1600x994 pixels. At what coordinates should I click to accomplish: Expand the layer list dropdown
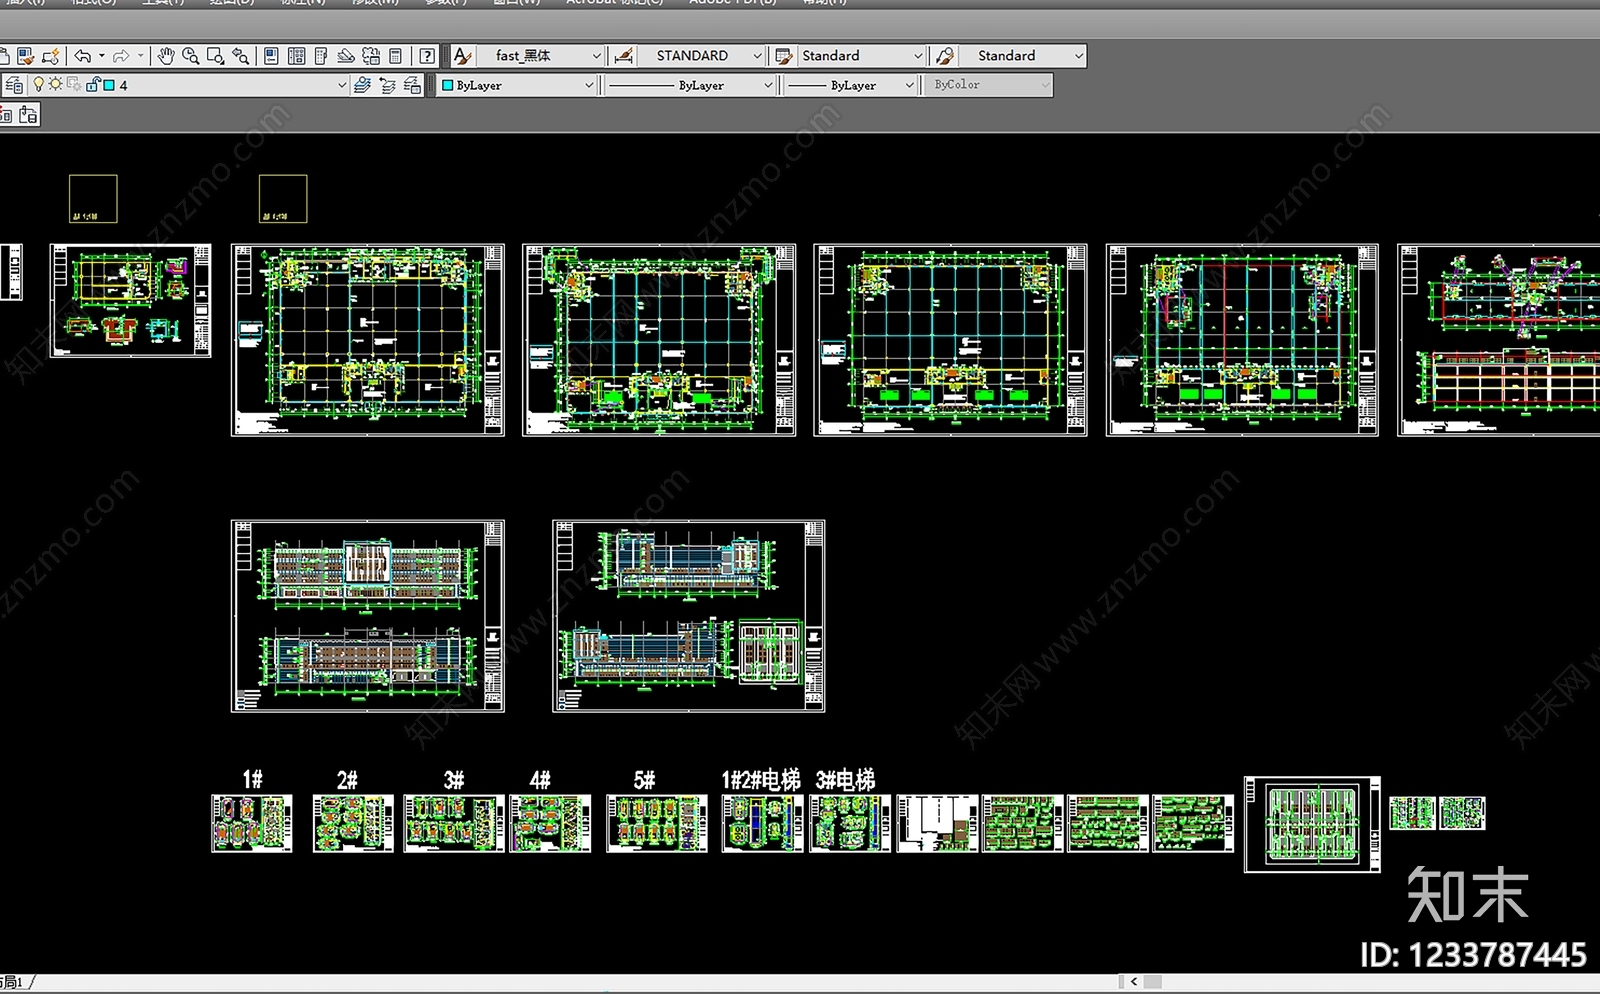(x=341, y=85)
